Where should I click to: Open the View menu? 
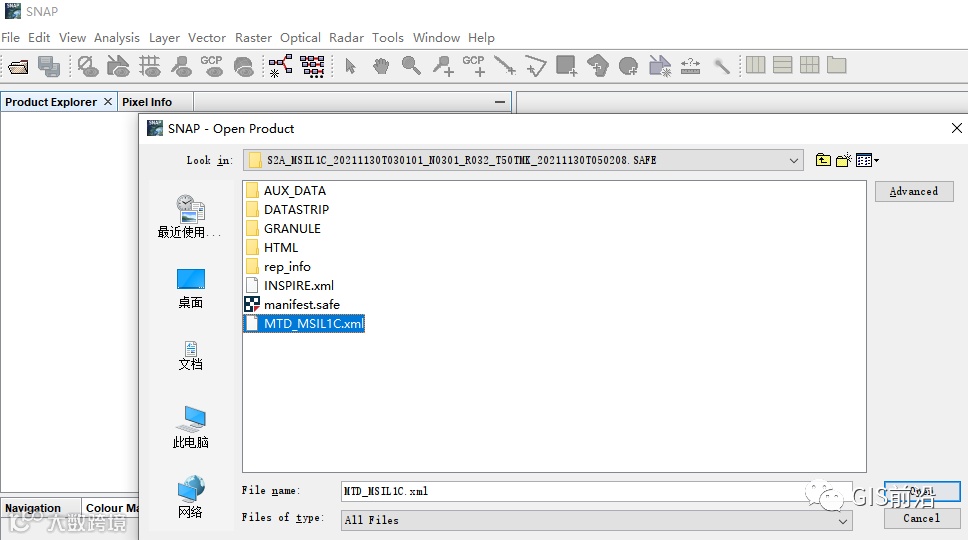[x=72, y=38]
